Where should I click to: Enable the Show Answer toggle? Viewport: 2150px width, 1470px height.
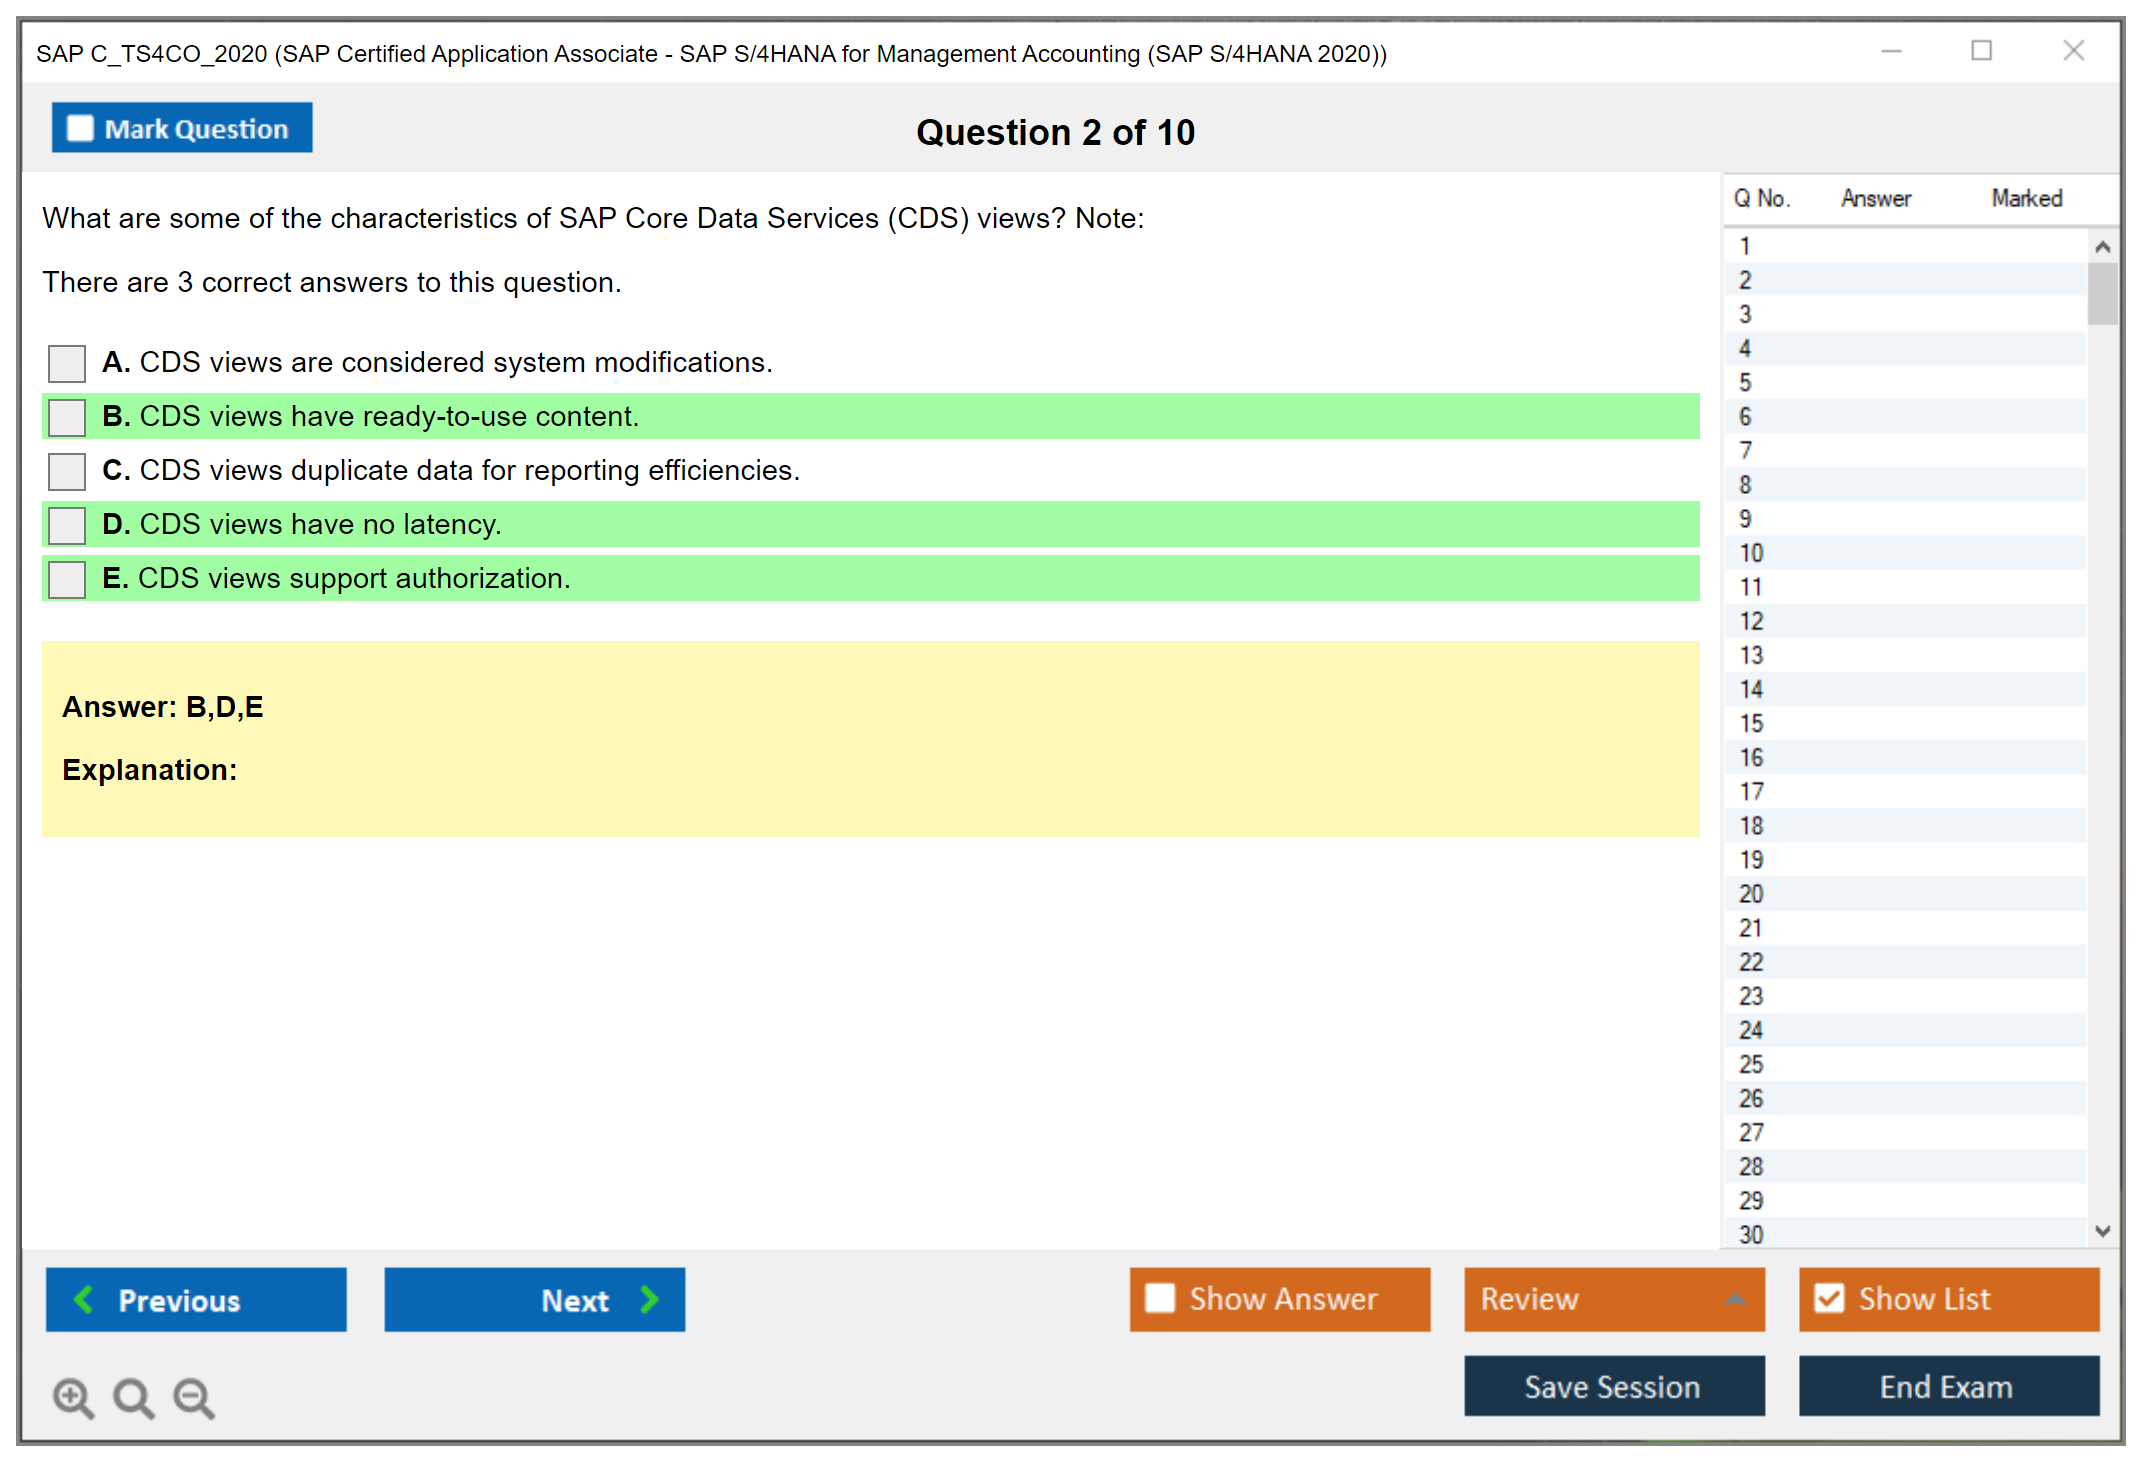click(1160, 1298)
